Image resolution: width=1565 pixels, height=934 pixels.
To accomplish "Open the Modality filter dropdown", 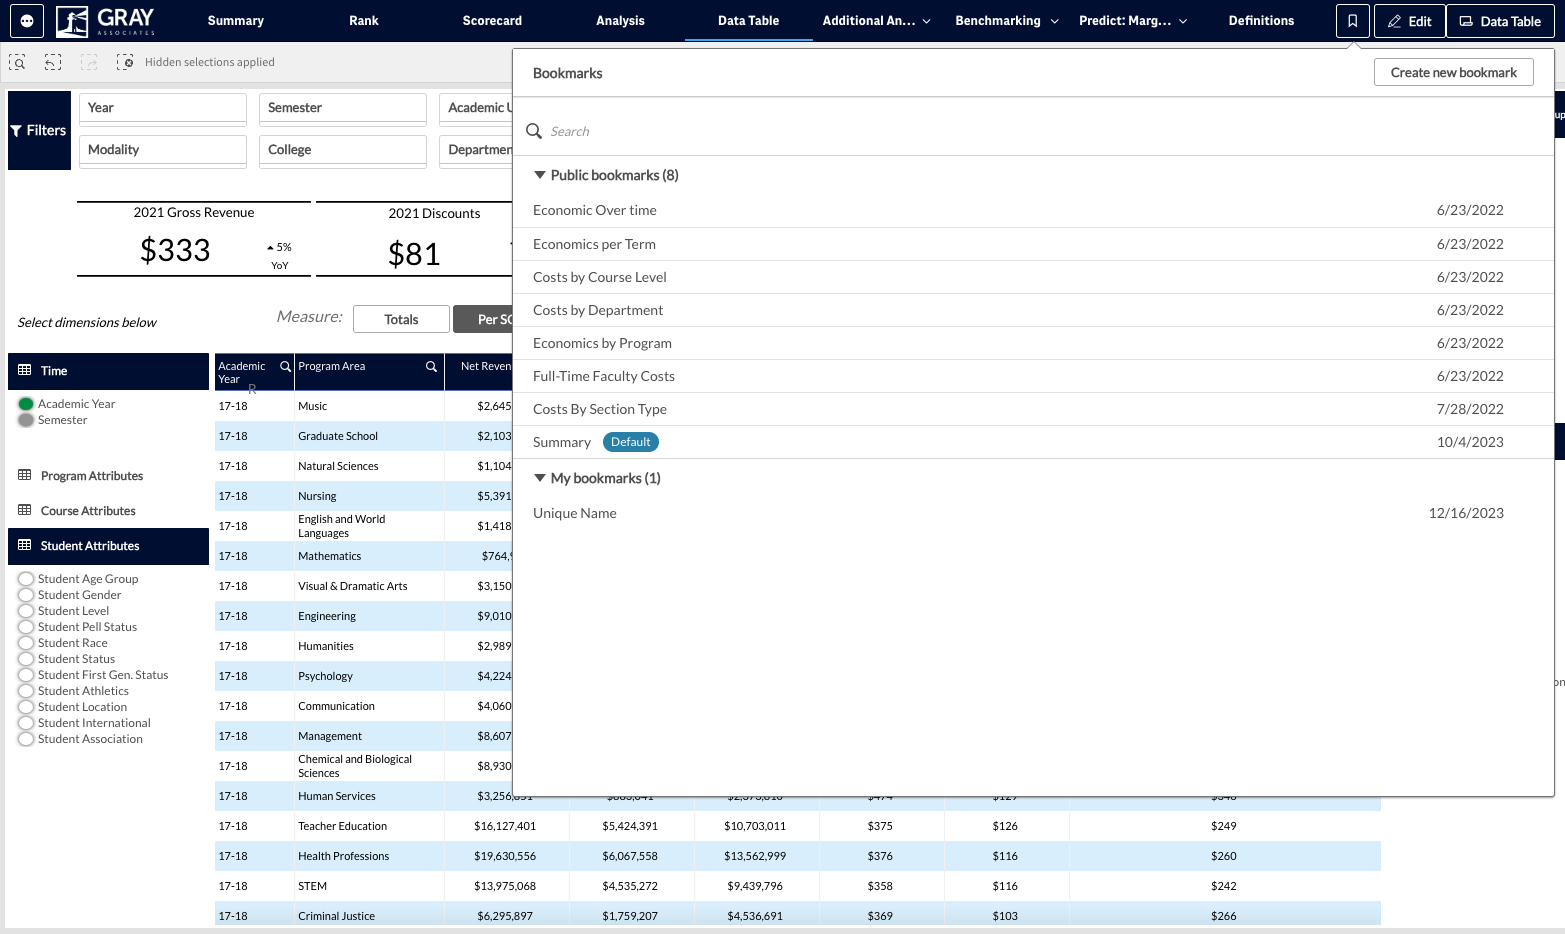I will (x=163, y=150).
